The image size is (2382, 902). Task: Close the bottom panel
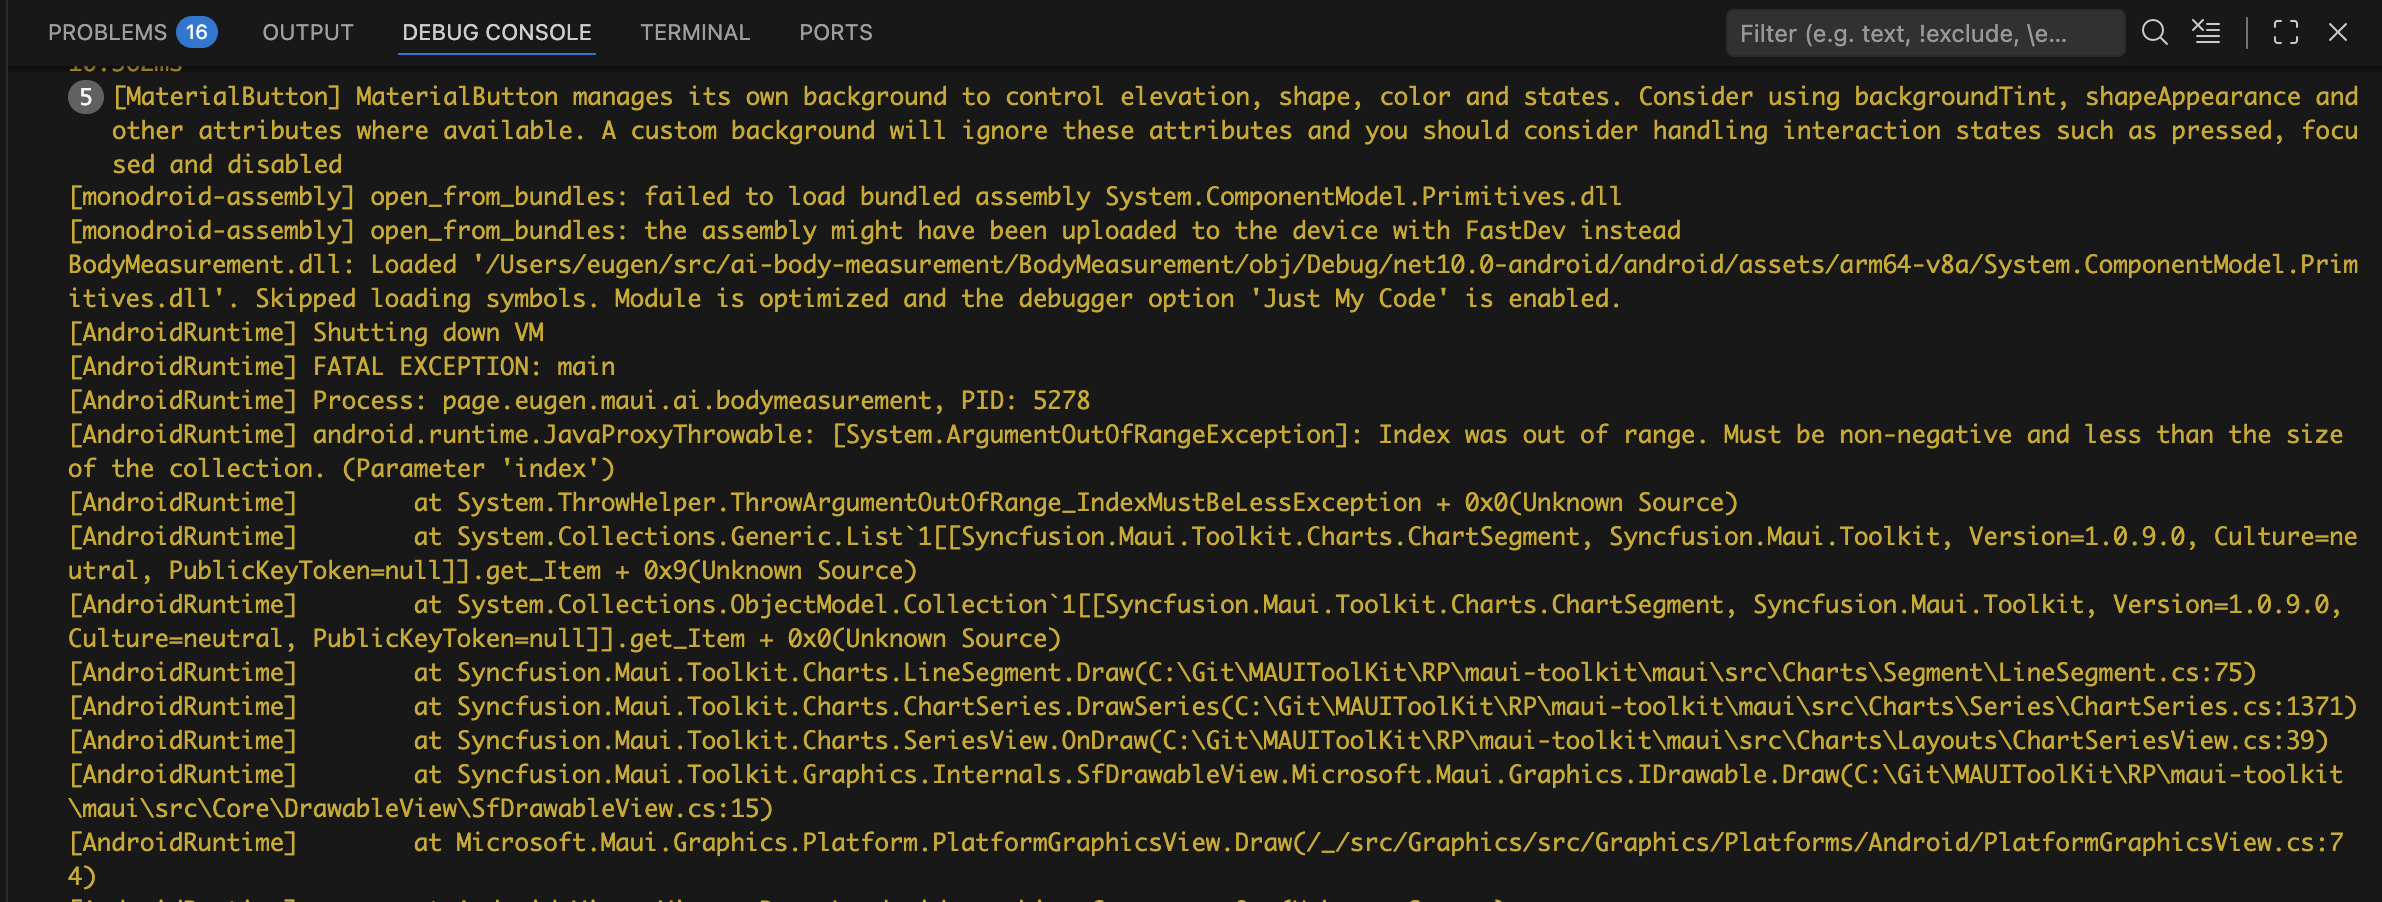(2337, 32)
